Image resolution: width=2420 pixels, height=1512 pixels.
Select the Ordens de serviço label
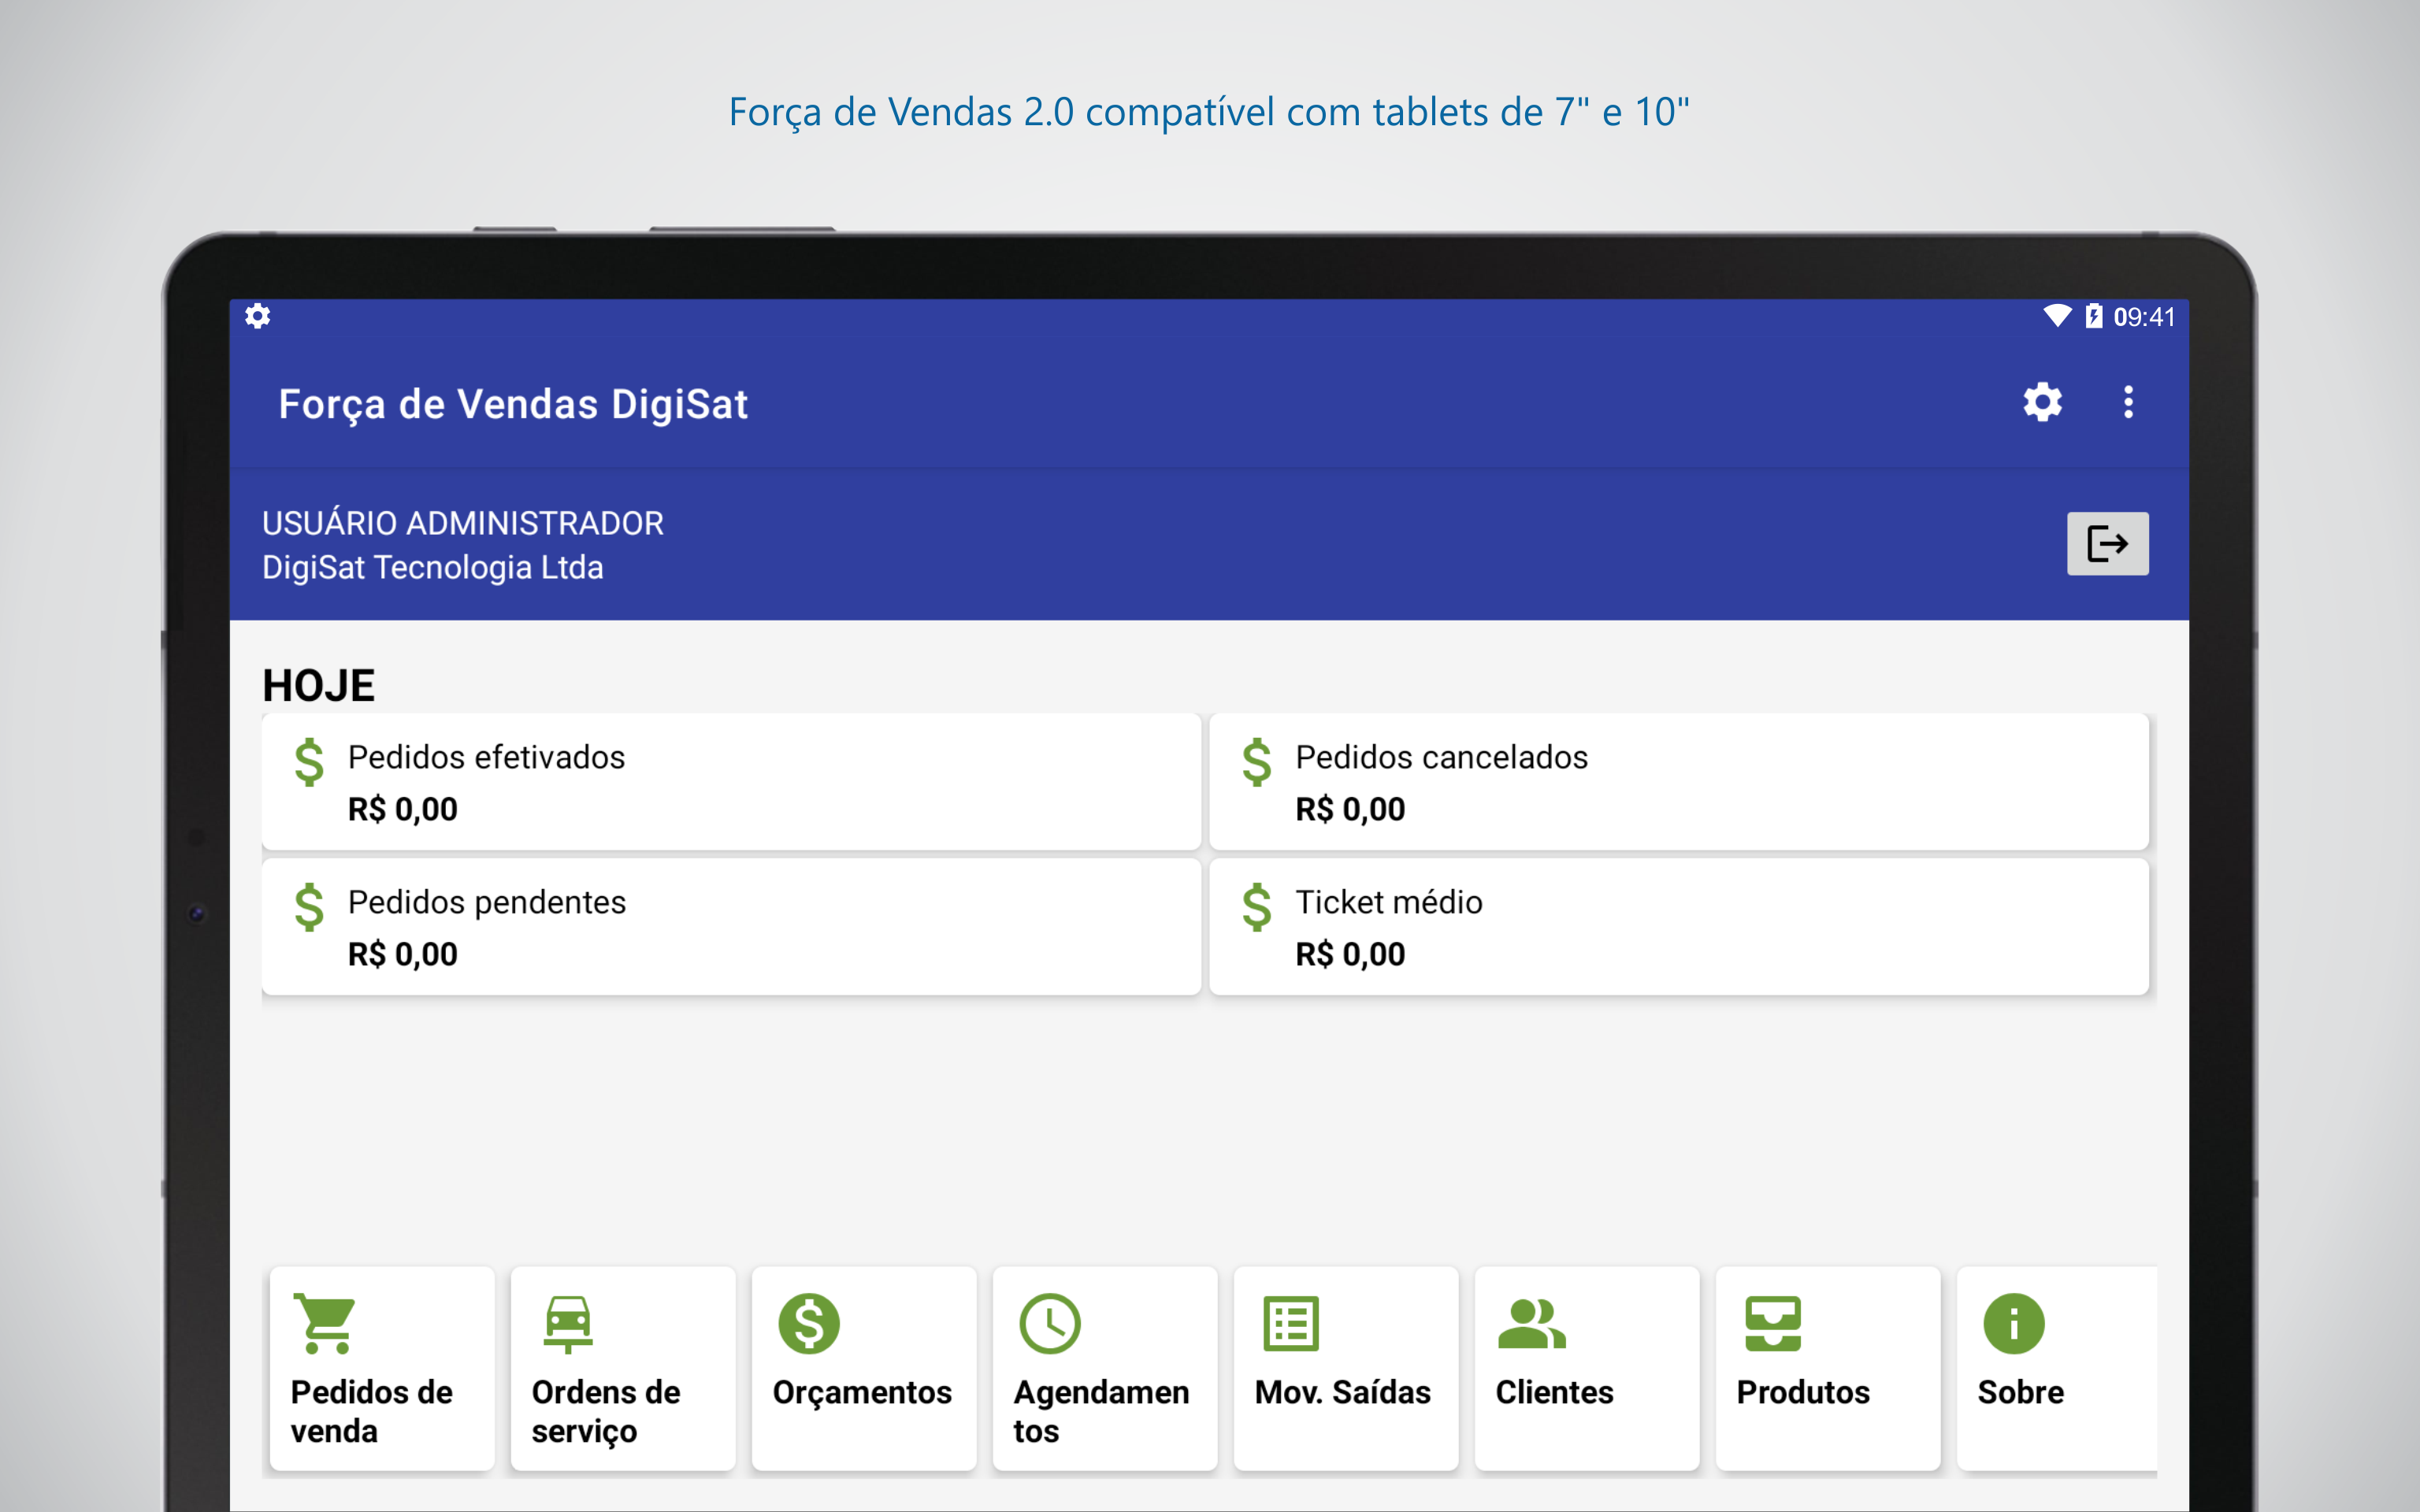(x=606, y=1411)
